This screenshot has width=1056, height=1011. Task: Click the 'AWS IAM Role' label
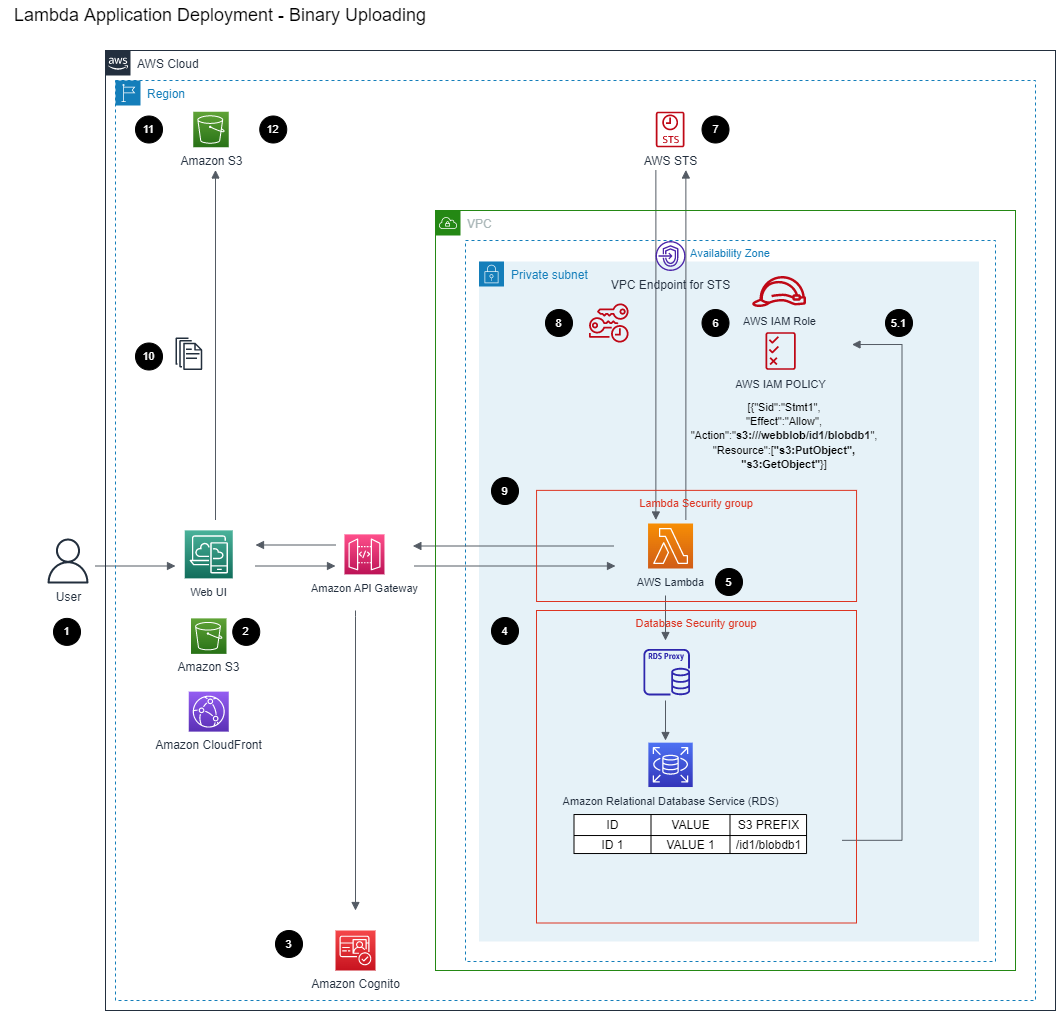(779, 321)
